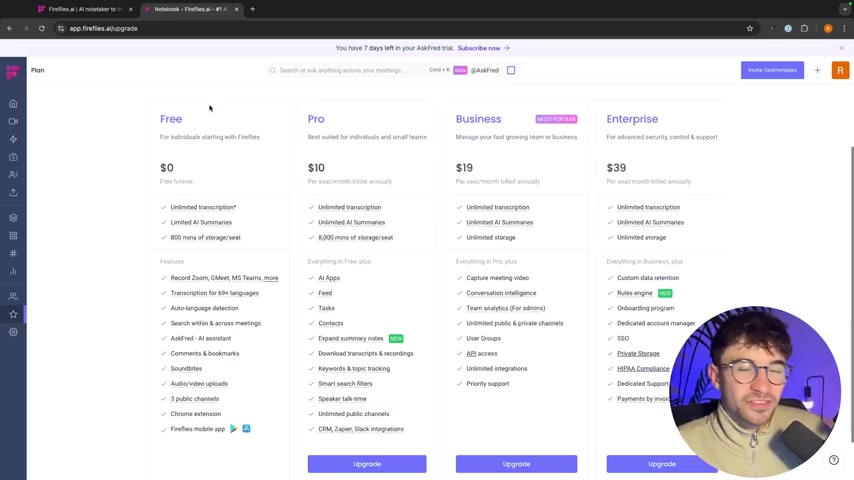Focus the meeting search input field
Image resolution: width=854 pixels, height=480 pixels.
pyautogui.click(x=351, y=70)
